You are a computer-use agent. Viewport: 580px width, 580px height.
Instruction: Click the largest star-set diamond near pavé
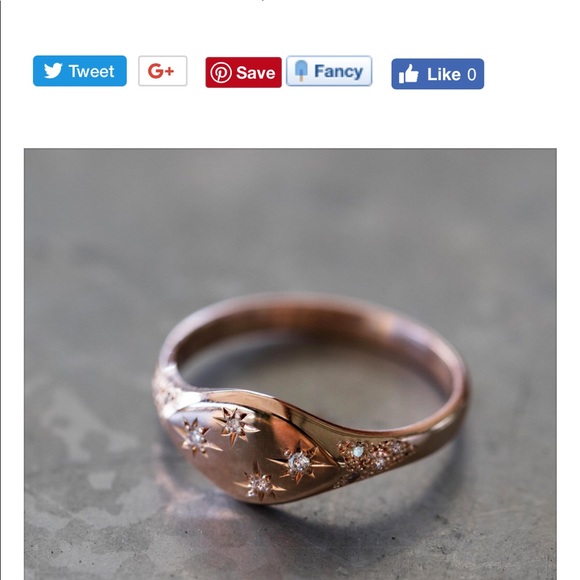click(299, 462)
